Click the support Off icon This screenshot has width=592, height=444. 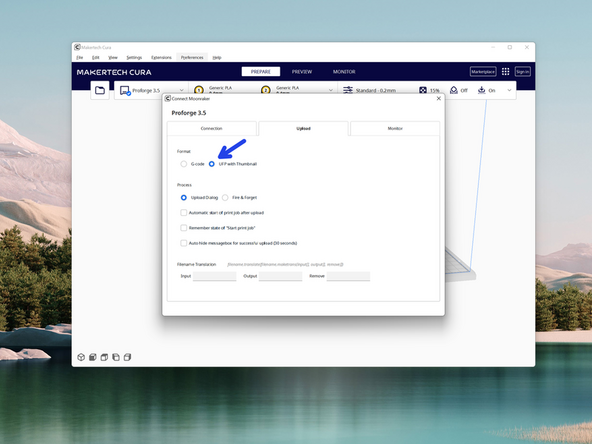coord(454,90)
